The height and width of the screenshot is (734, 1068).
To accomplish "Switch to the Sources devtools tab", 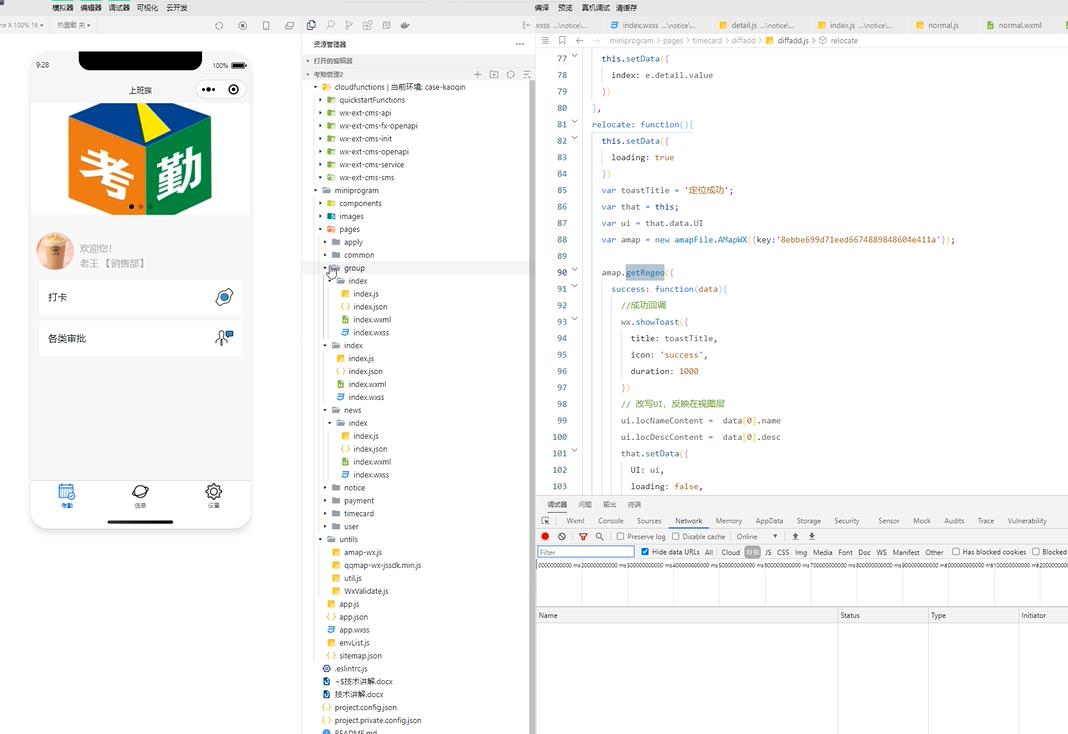I will (x=649, y=521).
